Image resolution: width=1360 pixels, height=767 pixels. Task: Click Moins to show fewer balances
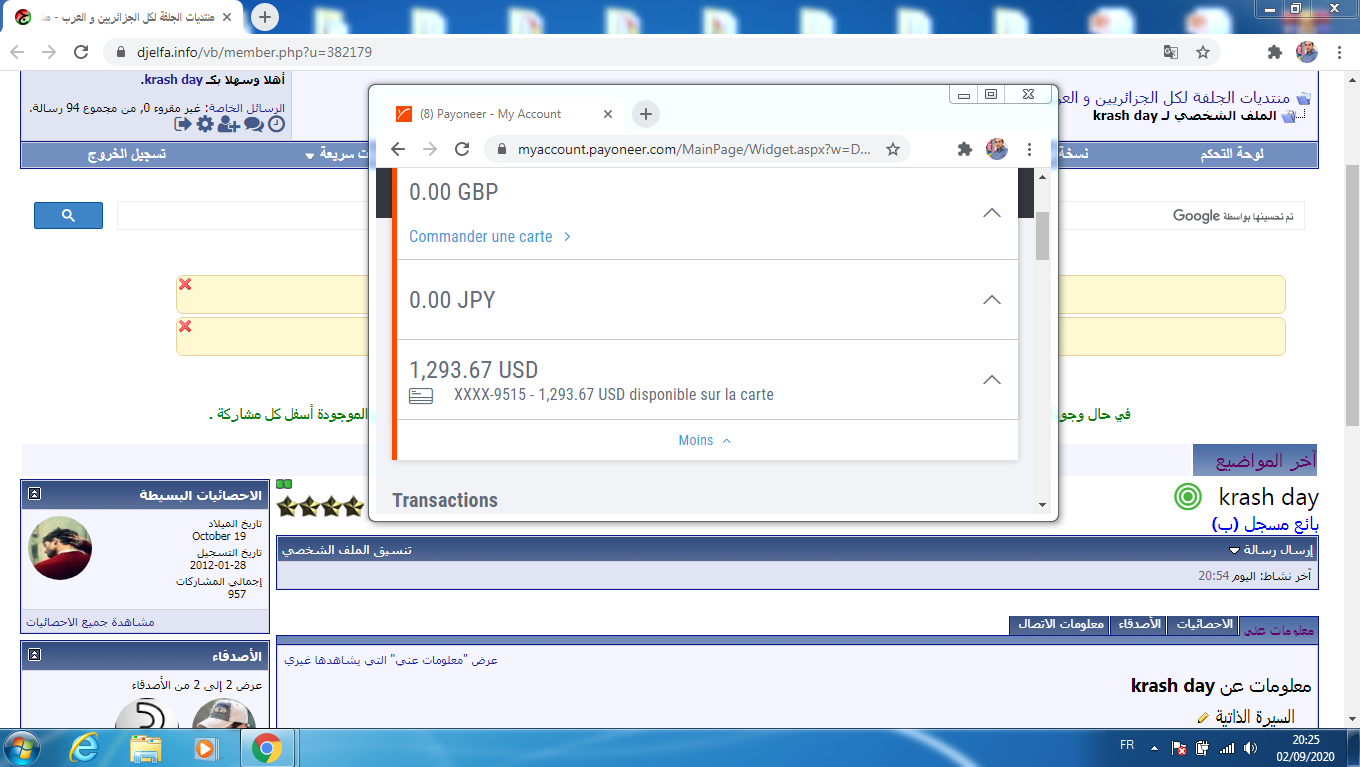click(704, 440)
